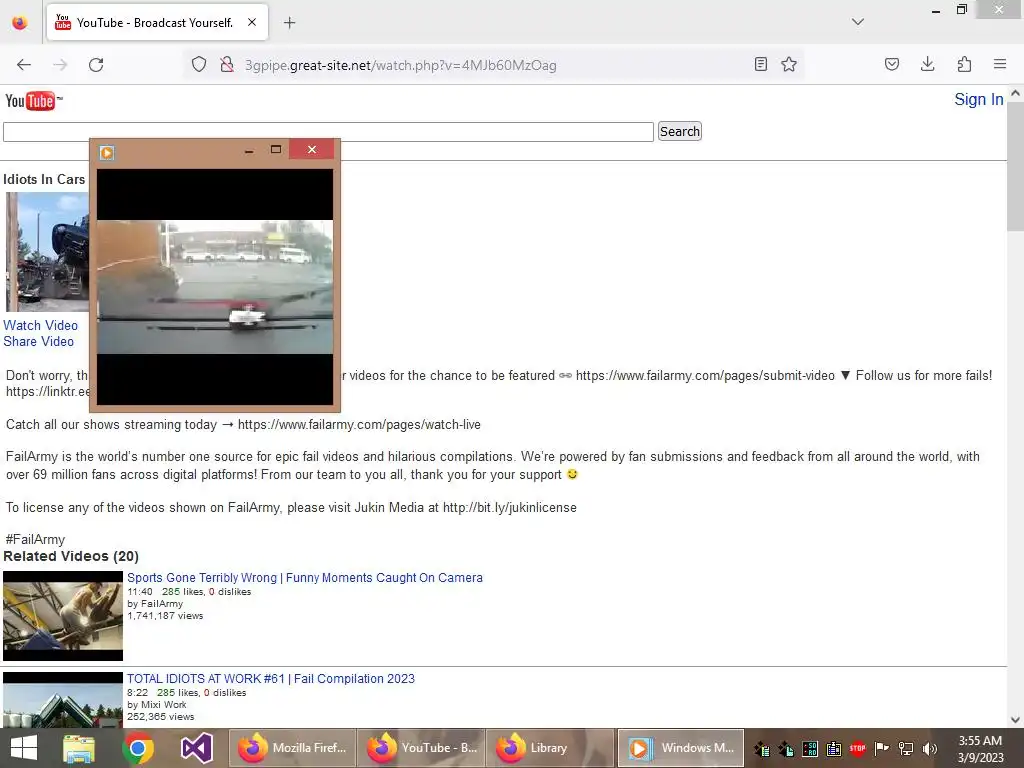
Task: Click the Sign In link
Action: 978,99
